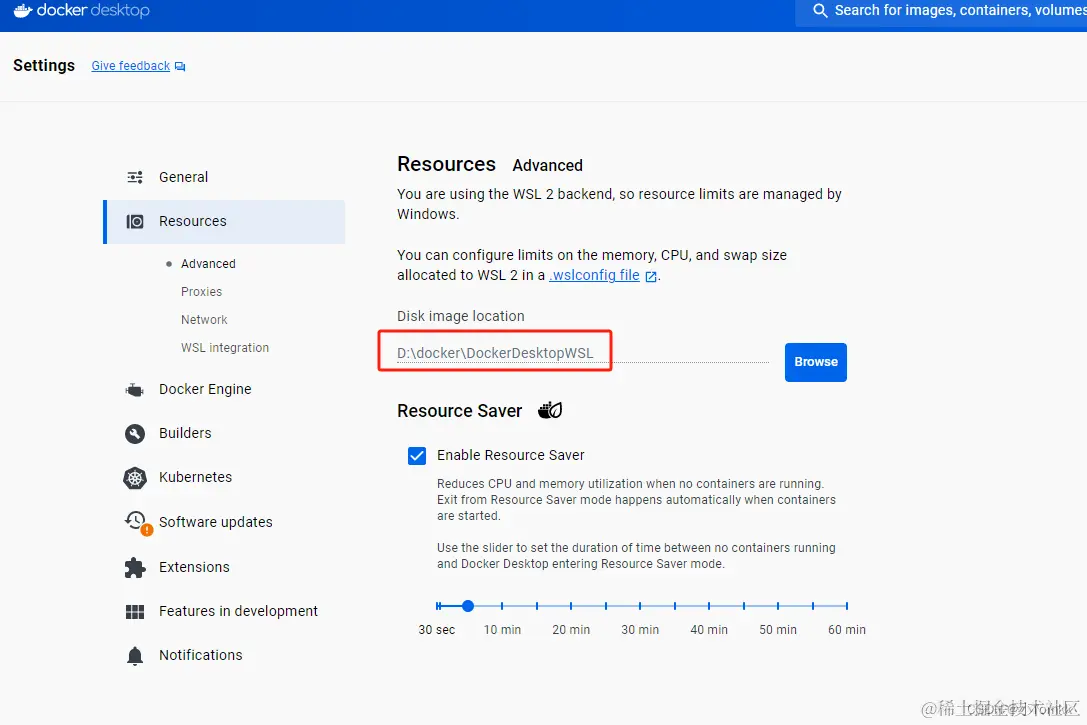The height and width of the screenshot is (725, 1087).
Task: Click the Extensions puzzle piece icon
Action: pos(135,568)
